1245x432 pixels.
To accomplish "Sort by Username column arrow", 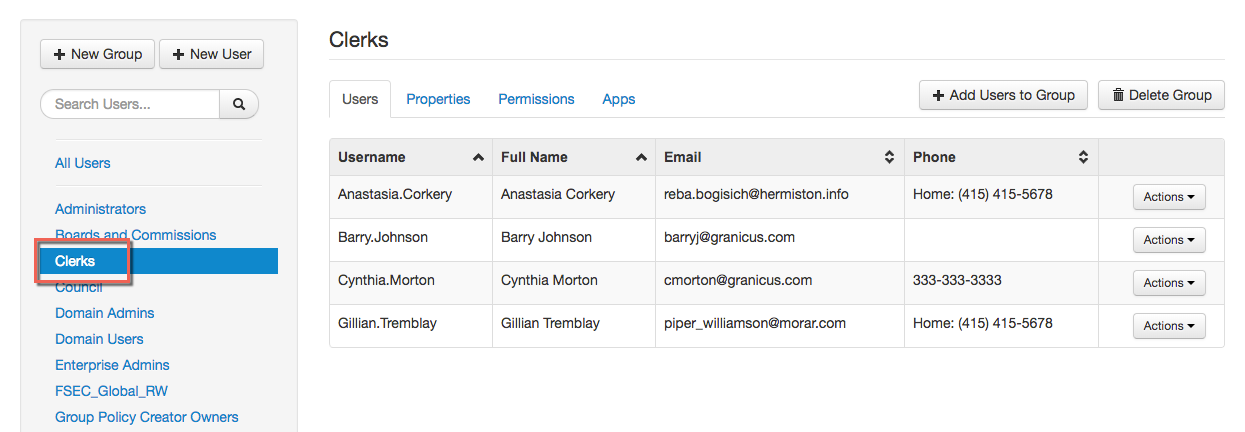I will pos(479,158).
